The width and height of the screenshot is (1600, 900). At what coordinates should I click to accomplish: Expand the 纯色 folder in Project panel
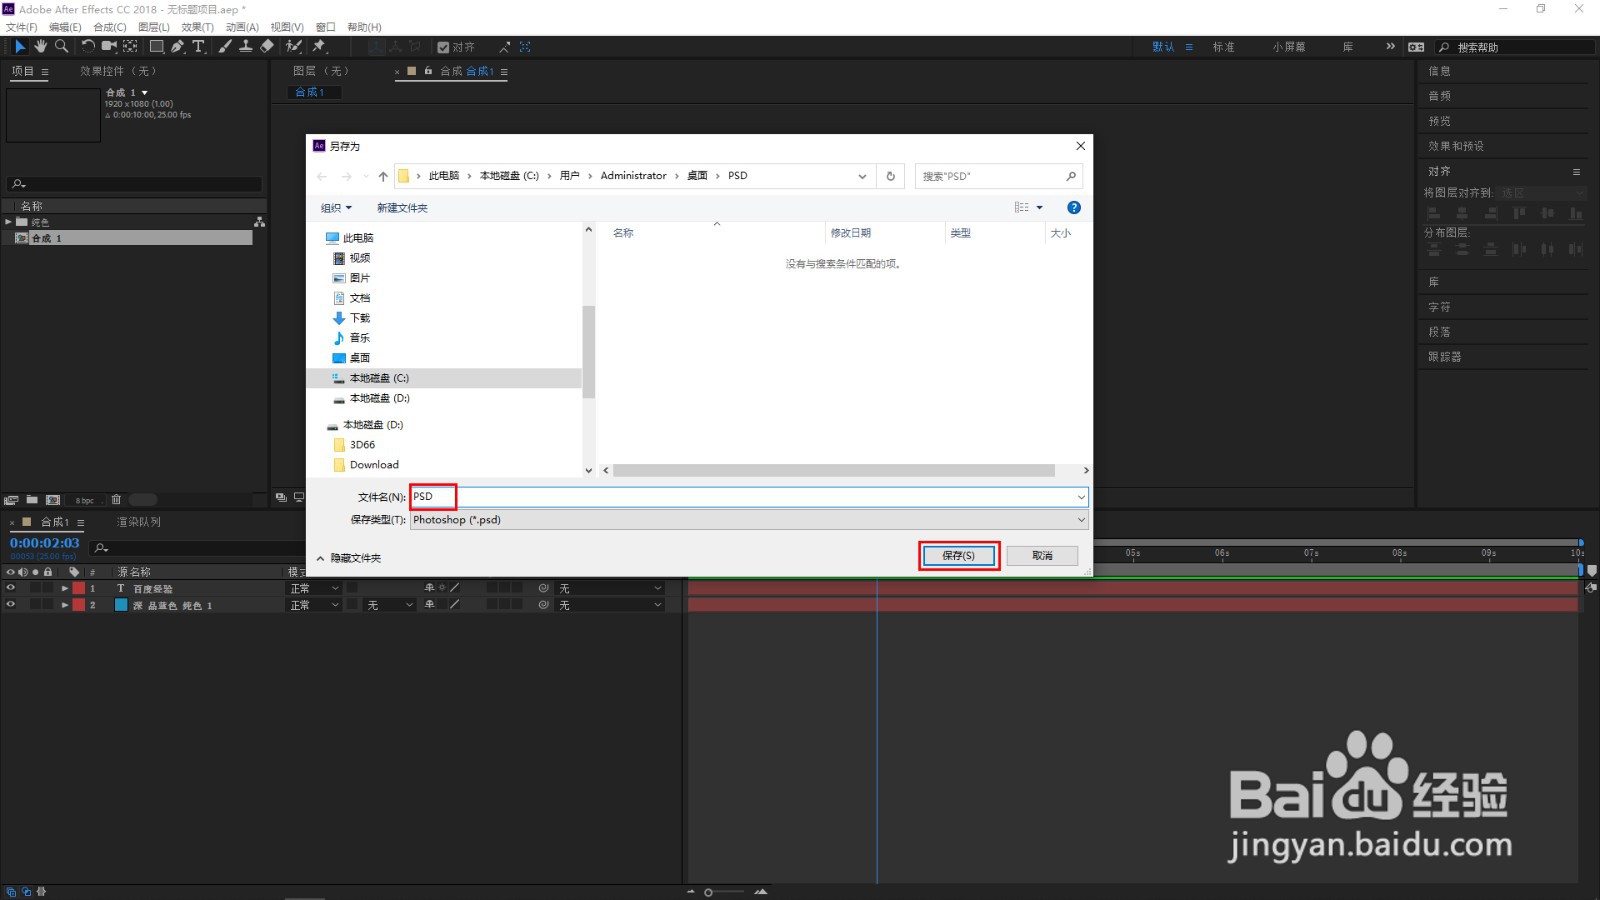(9, 222)
